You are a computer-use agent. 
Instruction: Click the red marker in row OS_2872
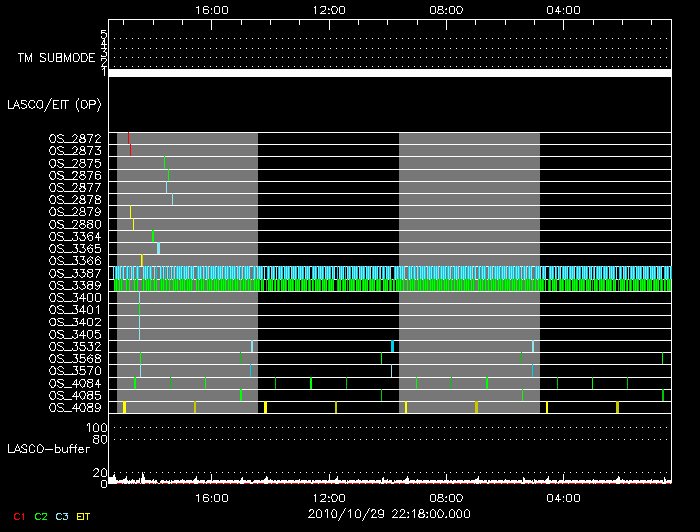tap(128, 138)
